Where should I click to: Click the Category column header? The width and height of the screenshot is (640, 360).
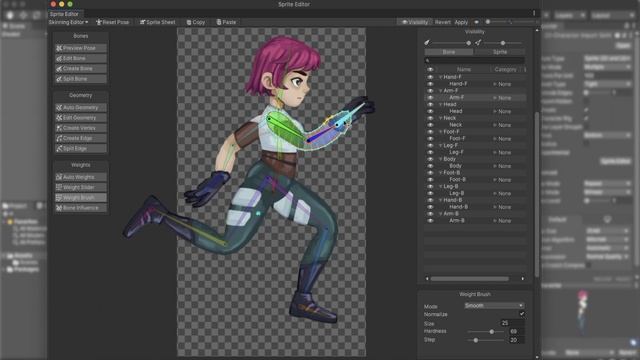505,70
